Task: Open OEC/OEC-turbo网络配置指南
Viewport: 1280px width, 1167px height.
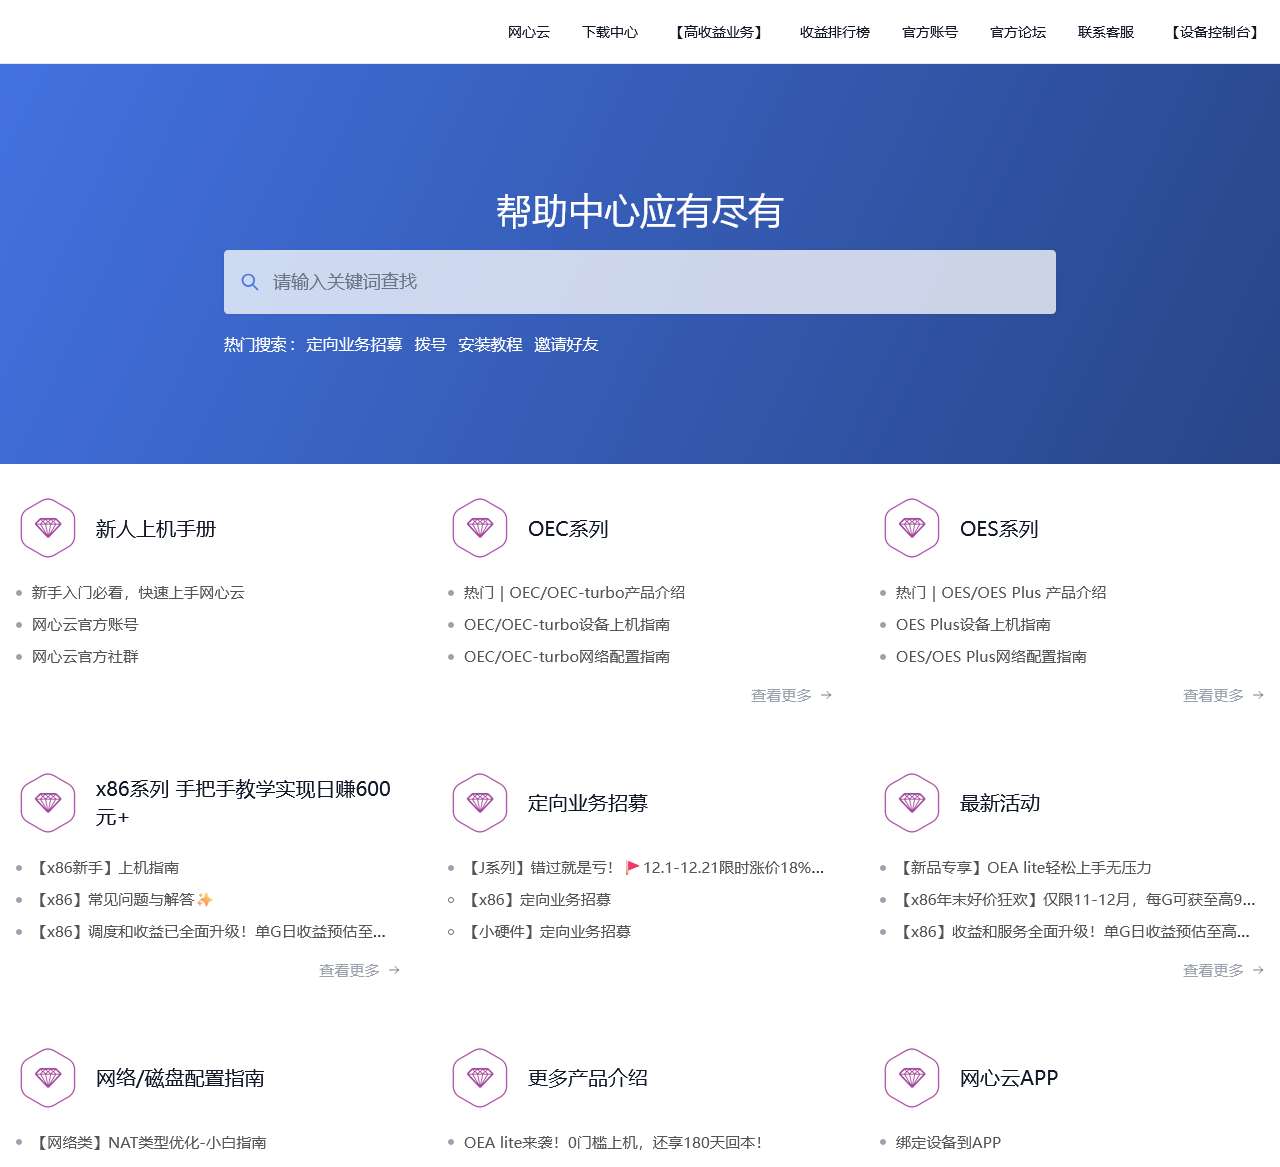Action: [x=567, y=657]
